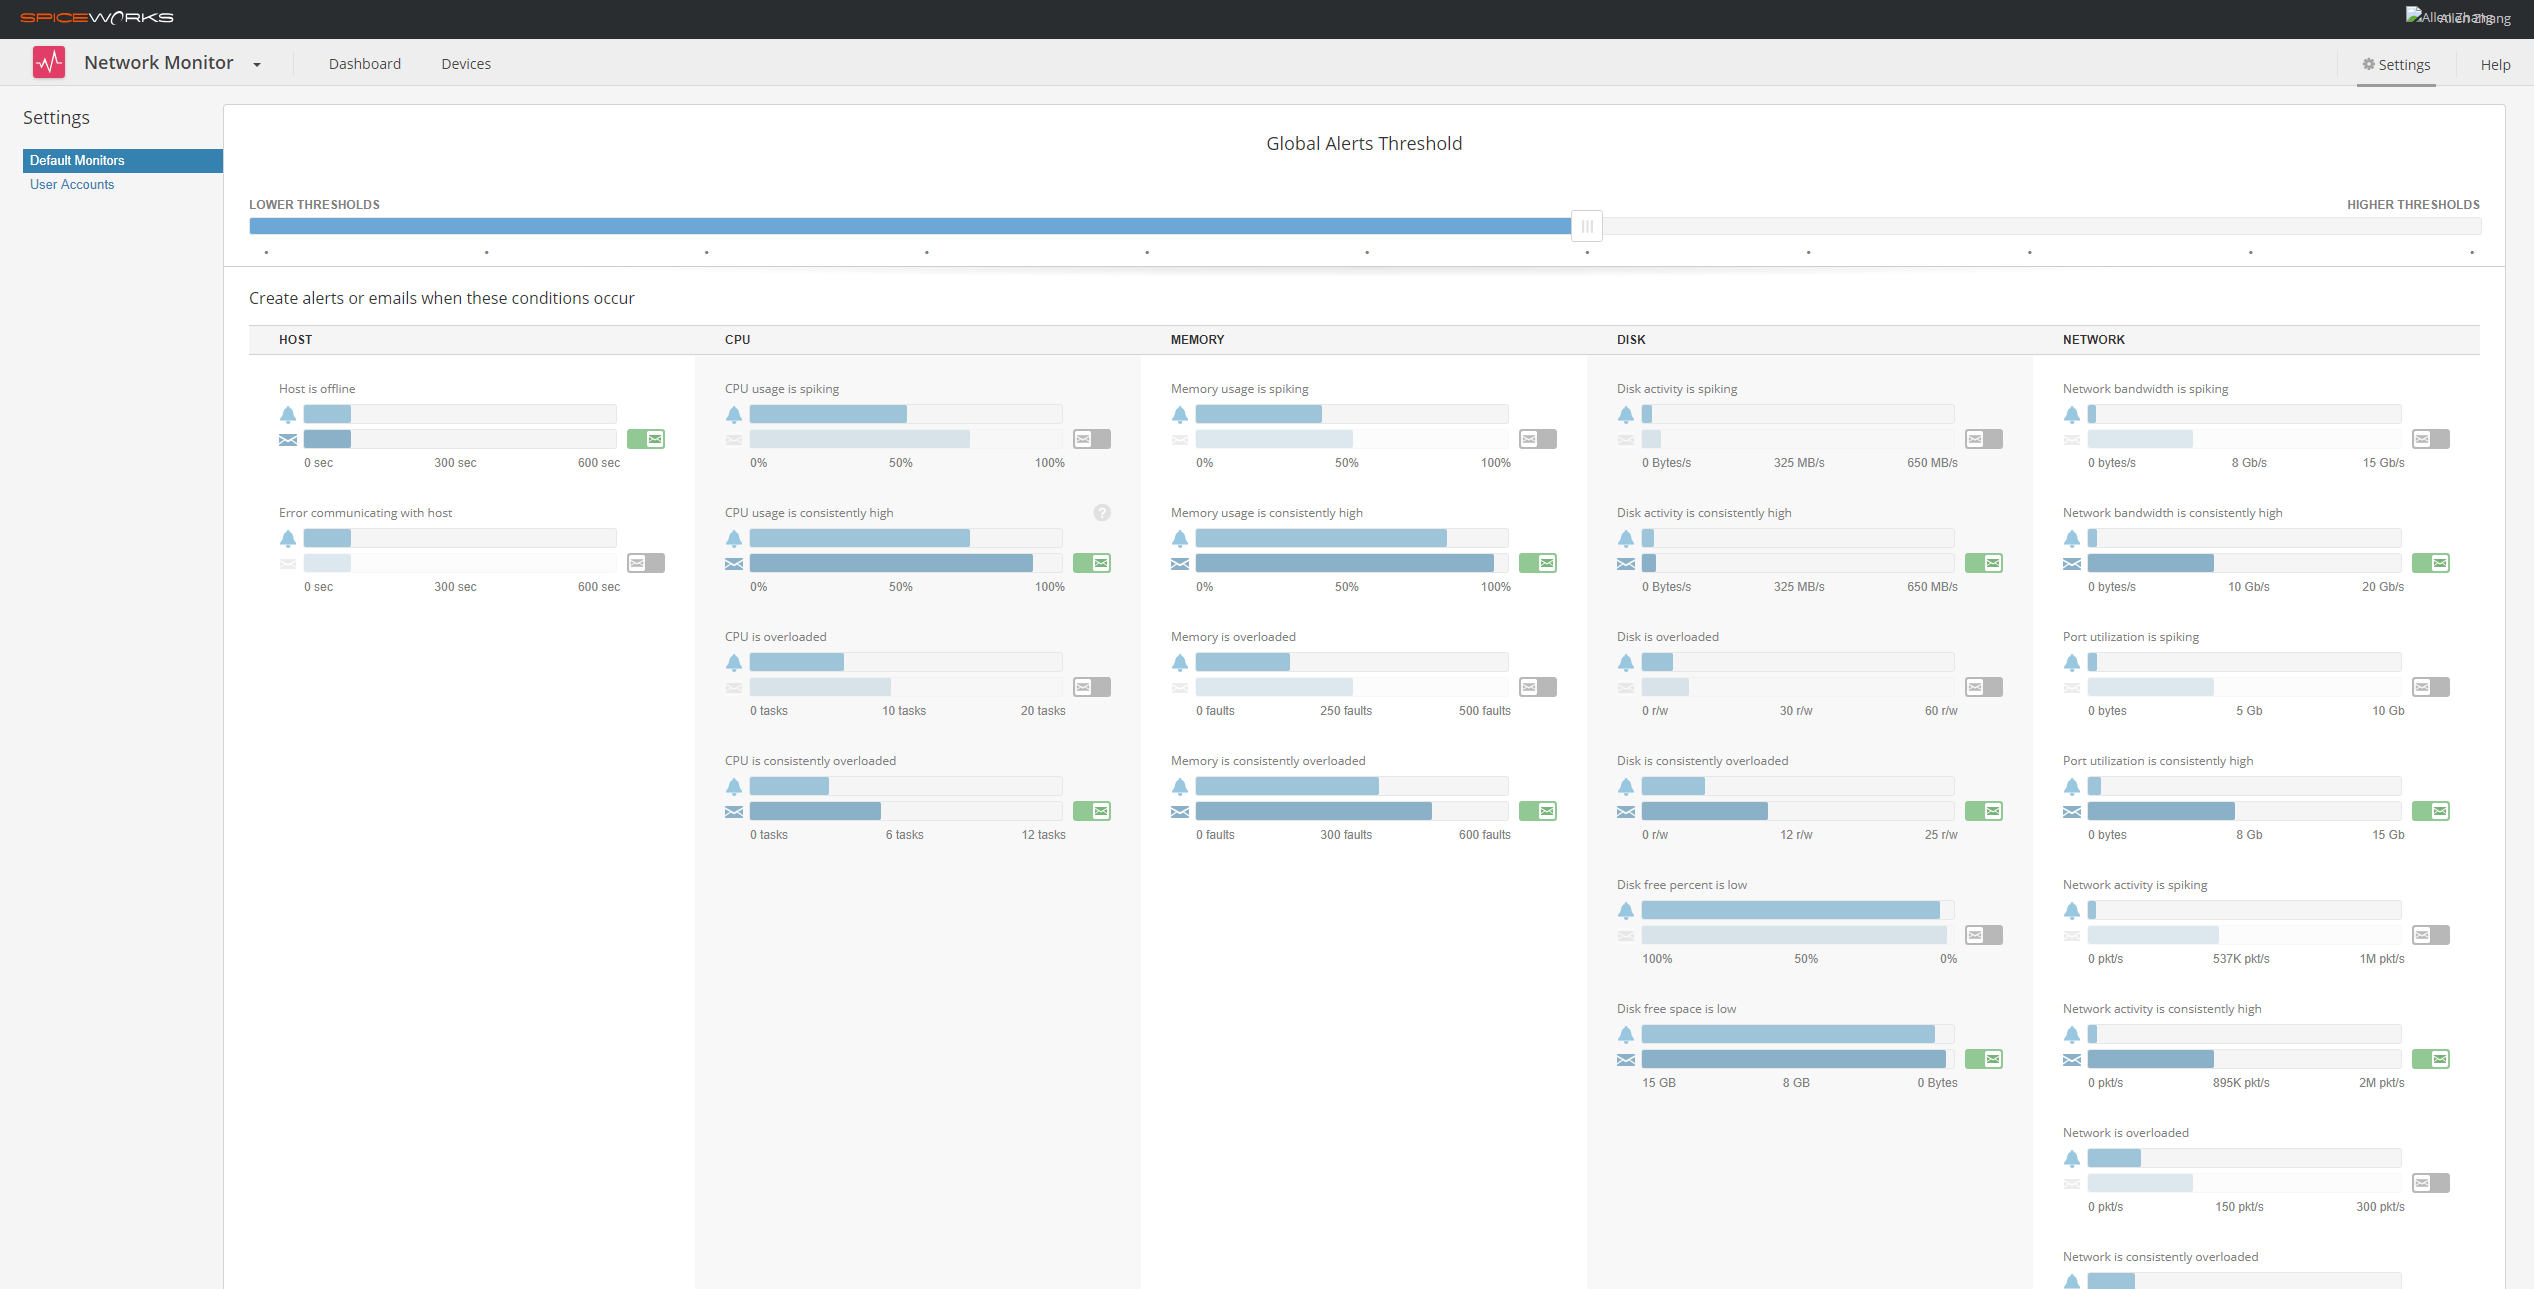Click the Help link in header
The image size is (2534, 1289).
[x=2495, y=65]
